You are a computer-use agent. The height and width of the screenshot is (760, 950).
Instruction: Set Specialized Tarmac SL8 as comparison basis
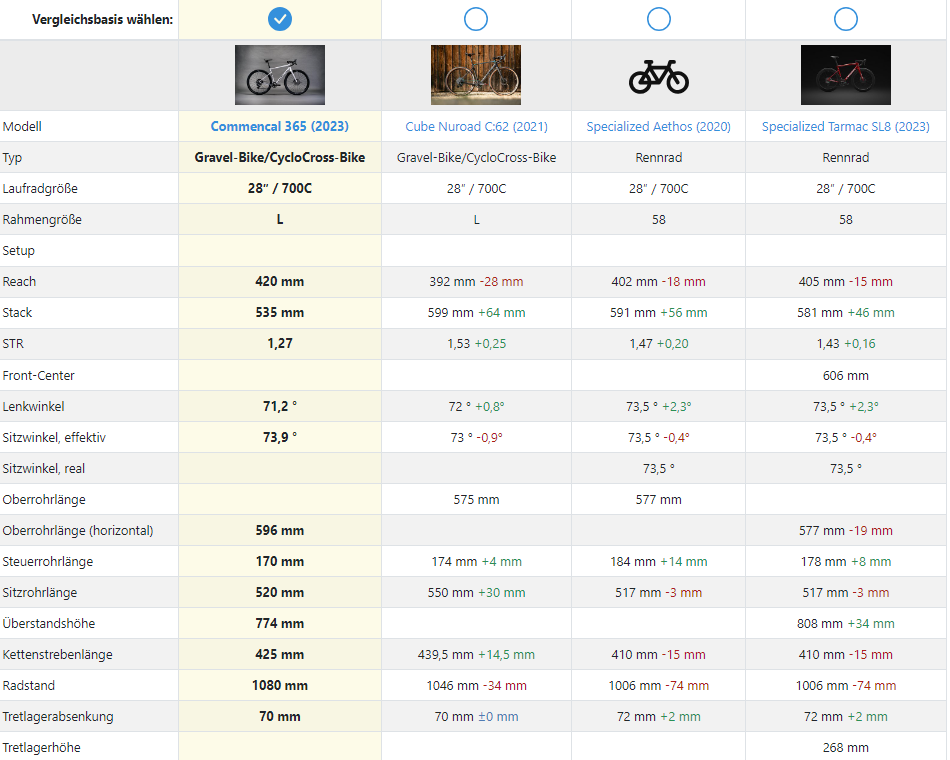[x=846, y=19]
